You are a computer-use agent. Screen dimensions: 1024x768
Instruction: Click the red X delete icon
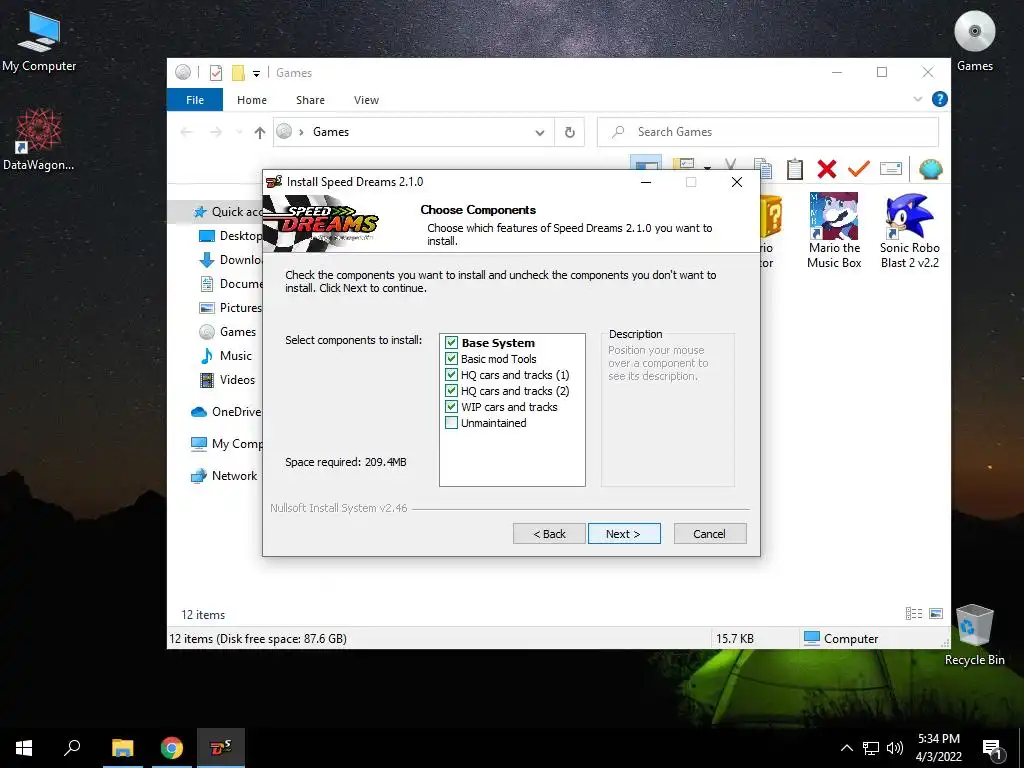pos(827,169)
